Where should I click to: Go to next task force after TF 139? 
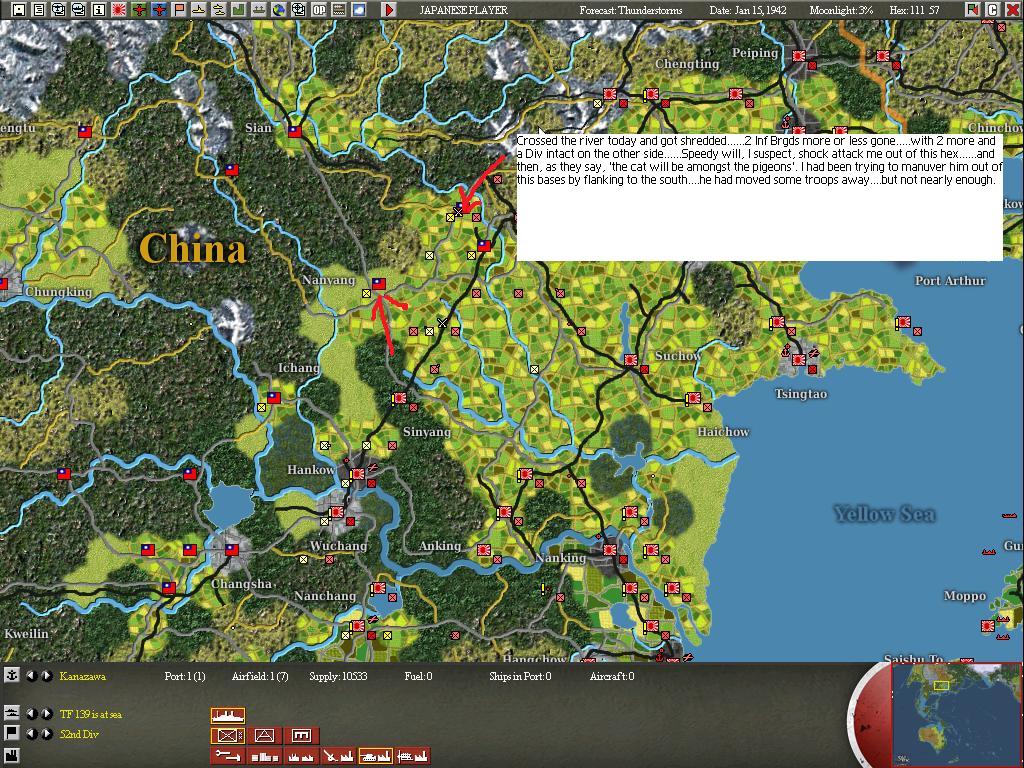click(46, 714)
